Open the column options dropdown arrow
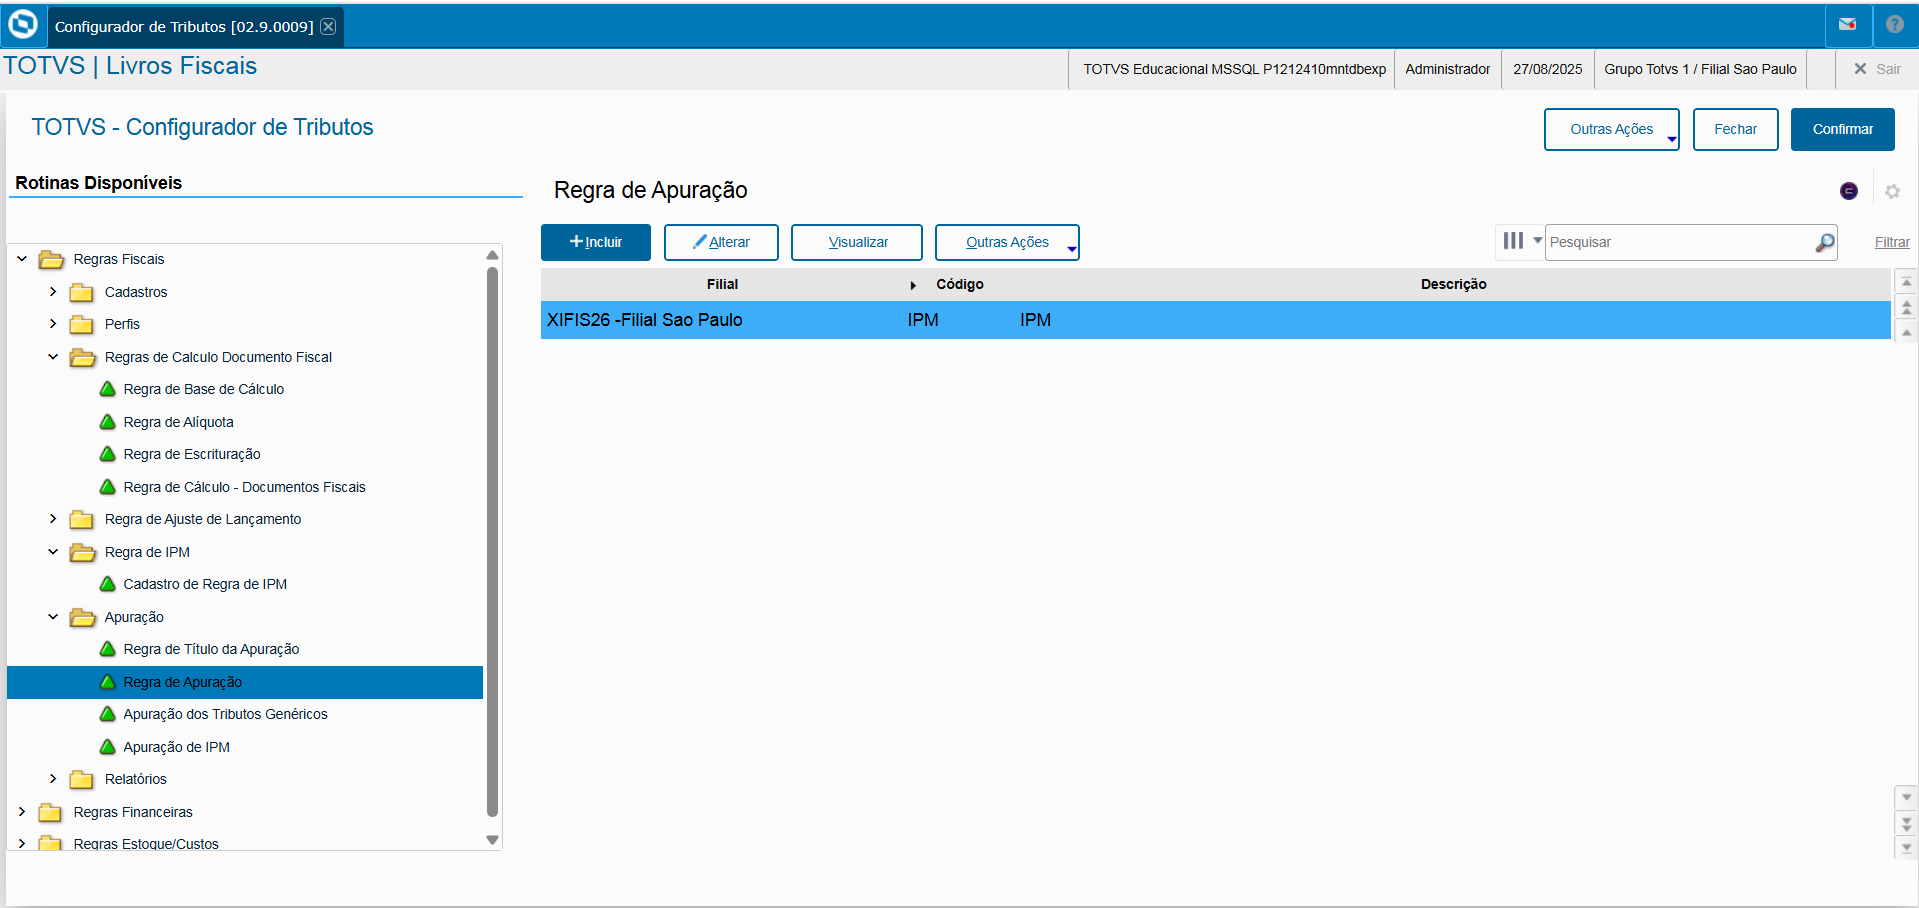 (1537, 241)
